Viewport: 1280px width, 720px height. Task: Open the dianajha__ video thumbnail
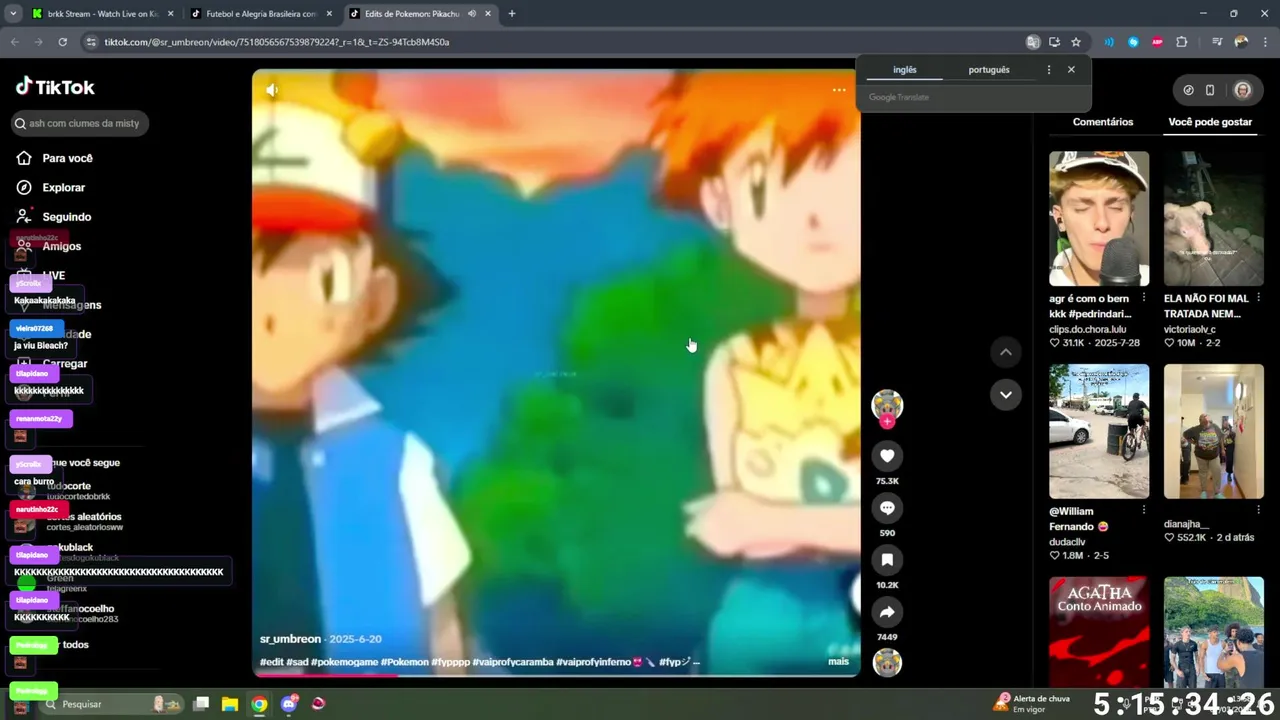point(1214,431)
